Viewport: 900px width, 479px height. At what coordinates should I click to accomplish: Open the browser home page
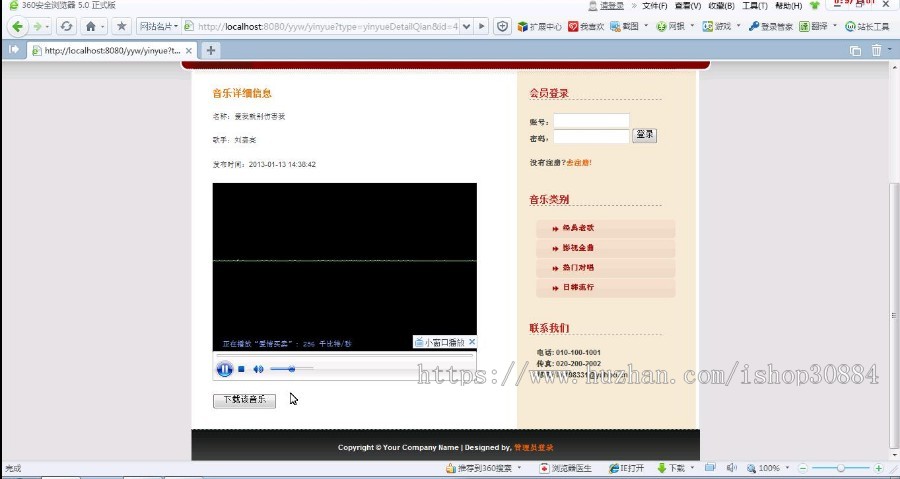tap(91, 26)
